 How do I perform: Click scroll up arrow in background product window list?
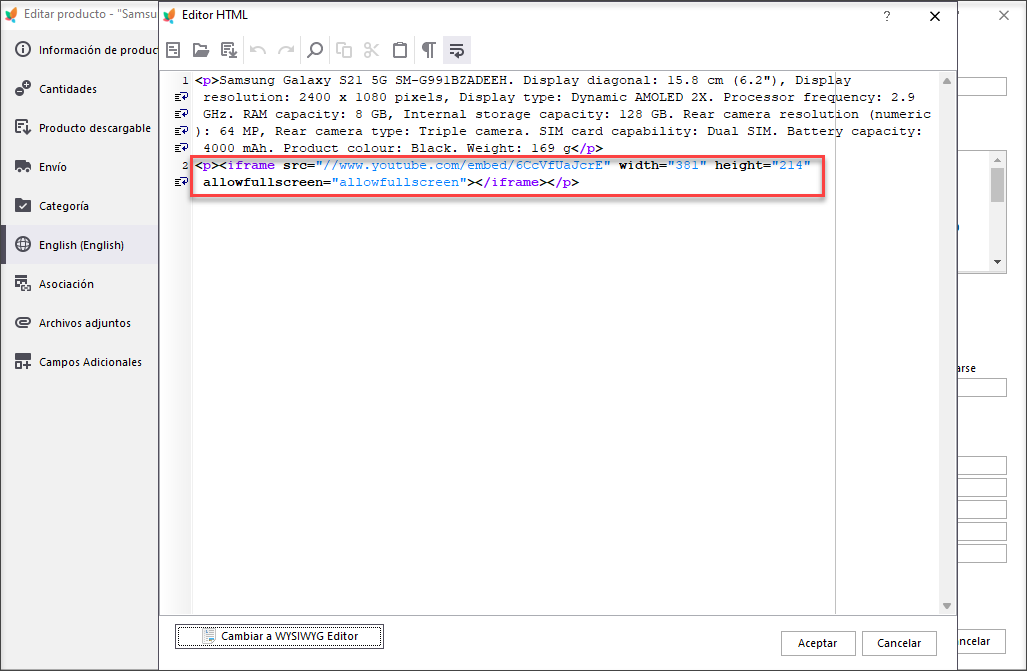click(x=998, y=160)
